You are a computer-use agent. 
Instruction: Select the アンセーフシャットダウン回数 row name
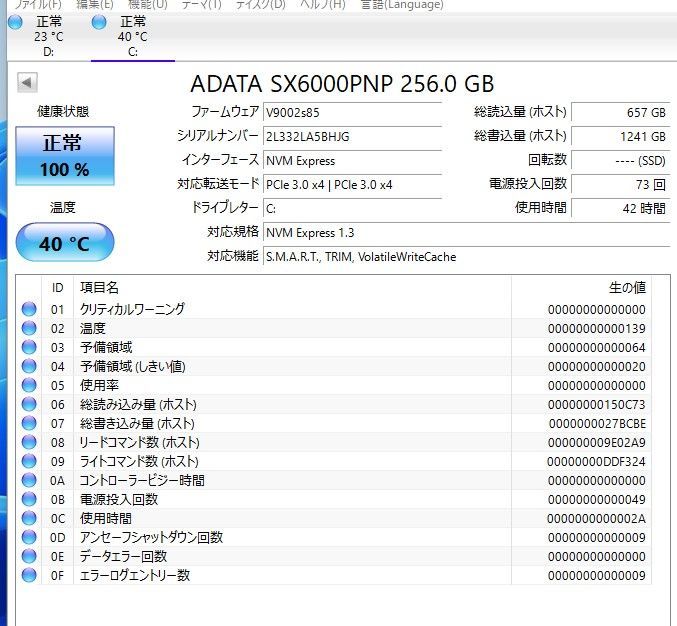tap(152, 537)
